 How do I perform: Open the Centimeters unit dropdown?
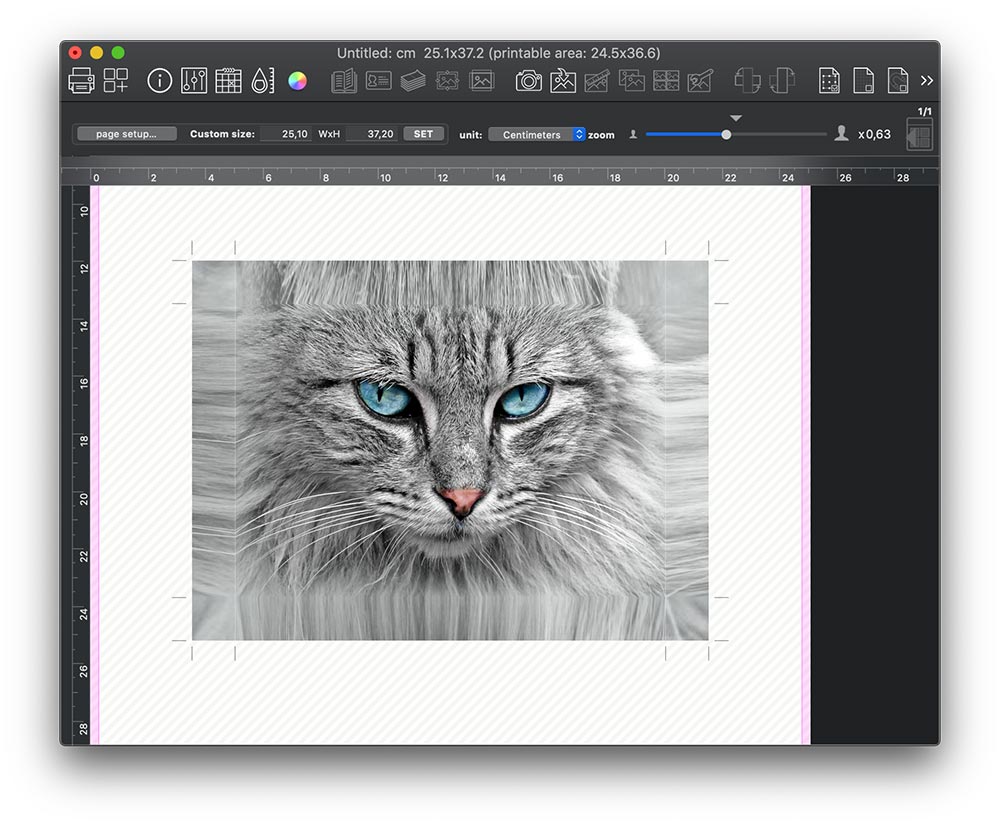[537, 134]
